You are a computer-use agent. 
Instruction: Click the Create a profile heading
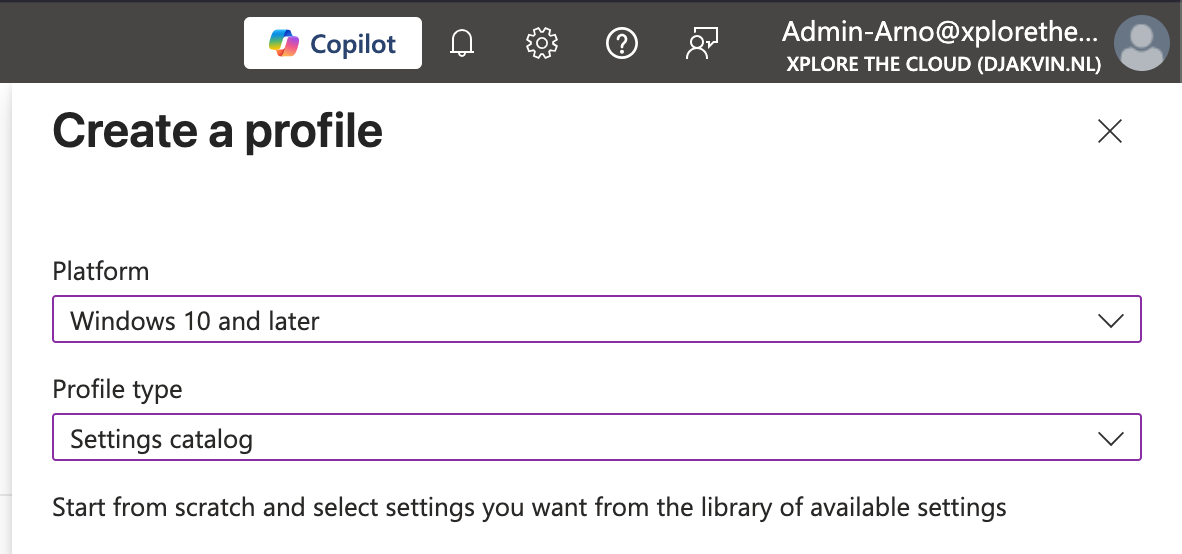(x=217, y=131)
